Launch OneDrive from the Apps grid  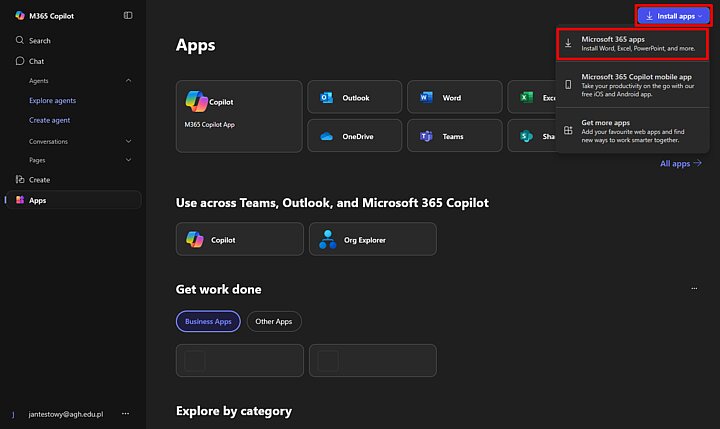(x=354, y=136)
